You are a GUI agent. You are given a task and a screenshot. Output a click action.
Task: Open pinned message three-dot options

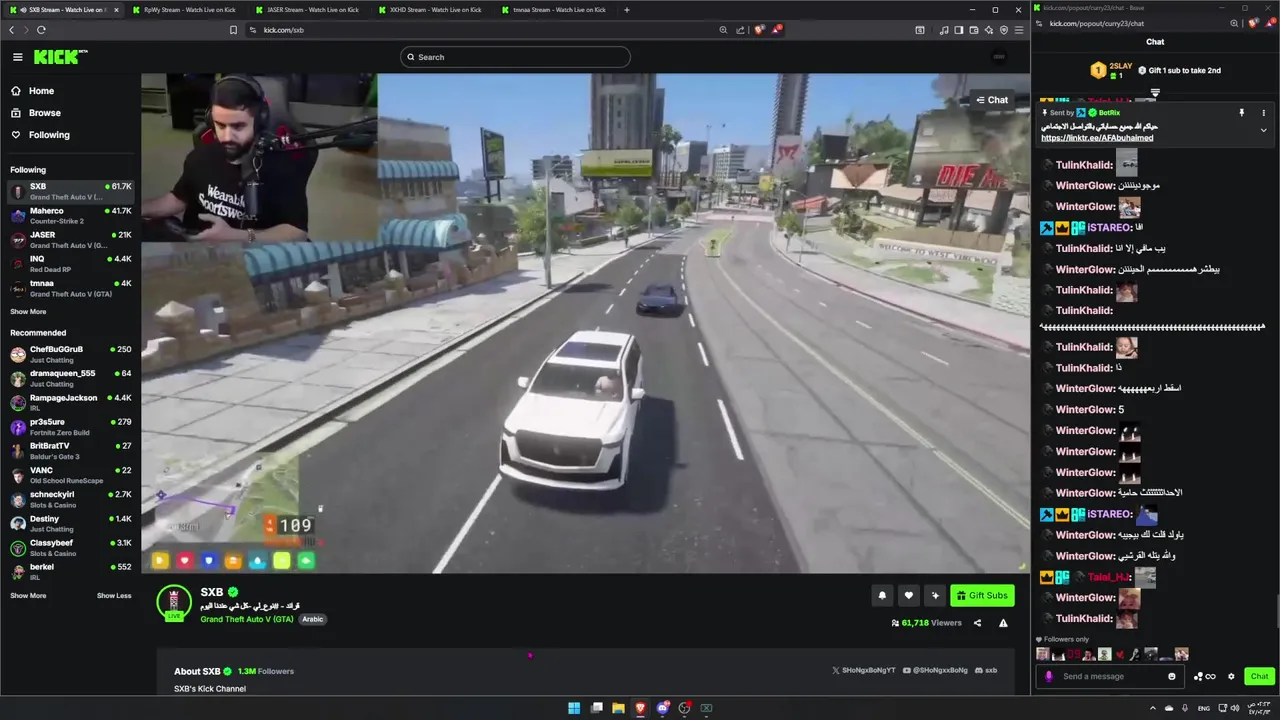(x=1263, y=113)
